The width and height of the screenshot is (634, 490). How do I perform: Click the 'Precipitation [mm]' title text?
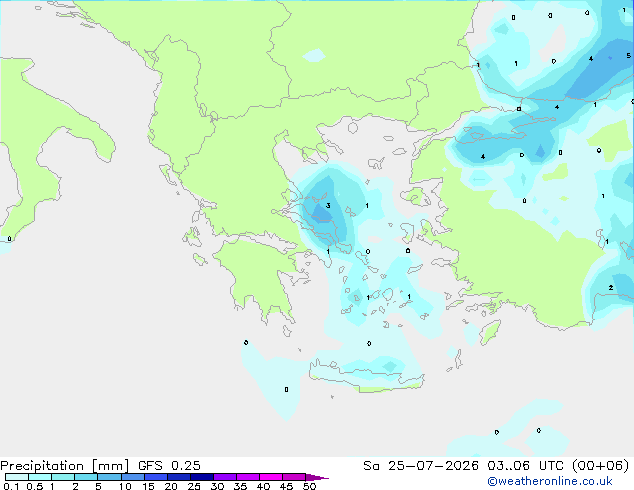[64, 466]
